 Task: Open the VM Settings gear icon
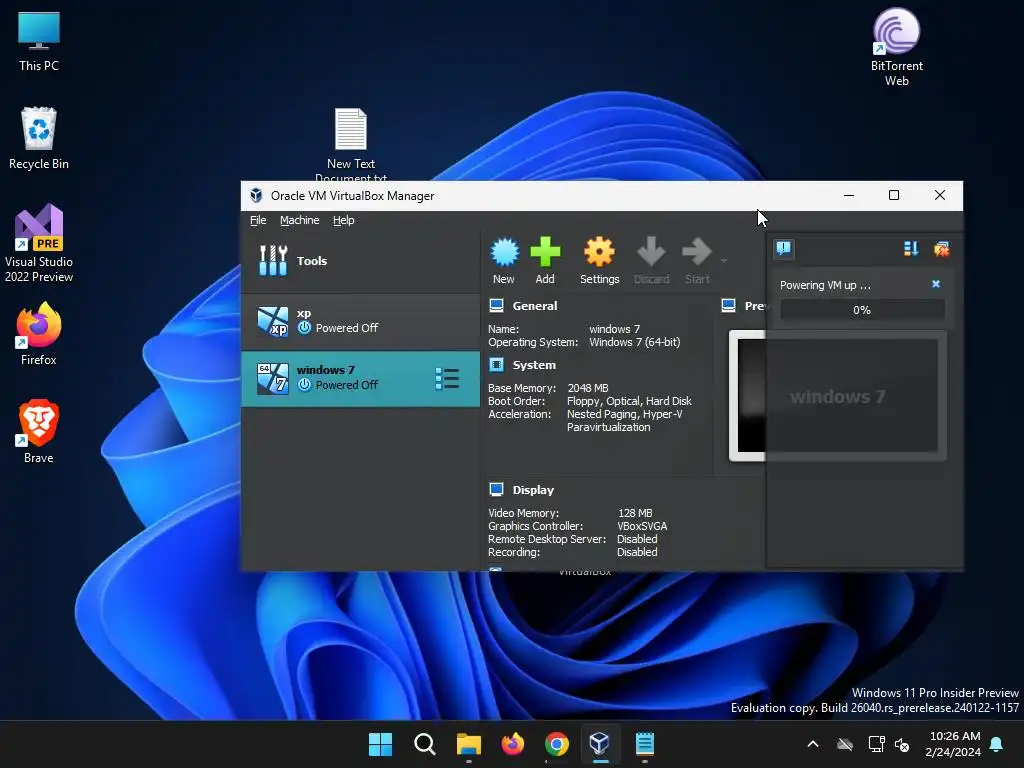pyautogui.click(x=600, y=261)
